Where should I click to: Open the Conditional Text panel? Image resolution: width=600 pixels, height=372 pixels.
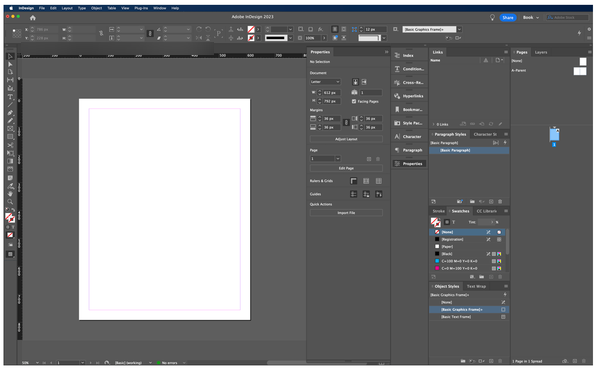(x=409, y=69)
